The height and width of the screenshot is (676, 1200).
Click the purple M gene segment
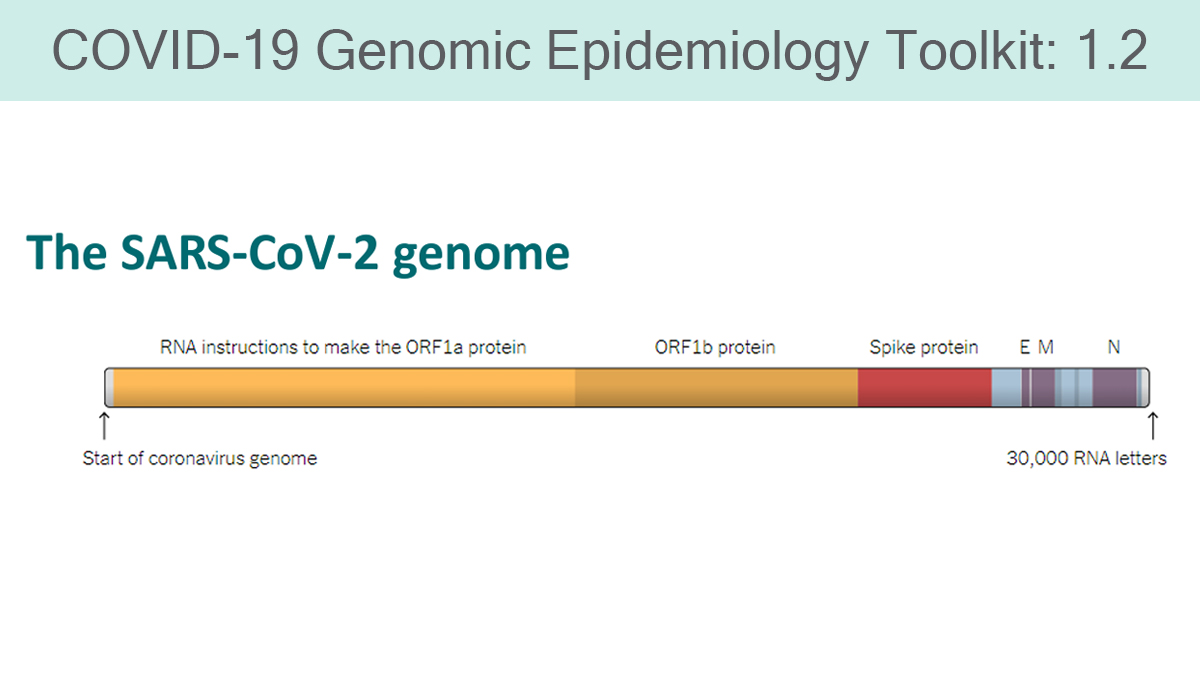point(1043,387)
